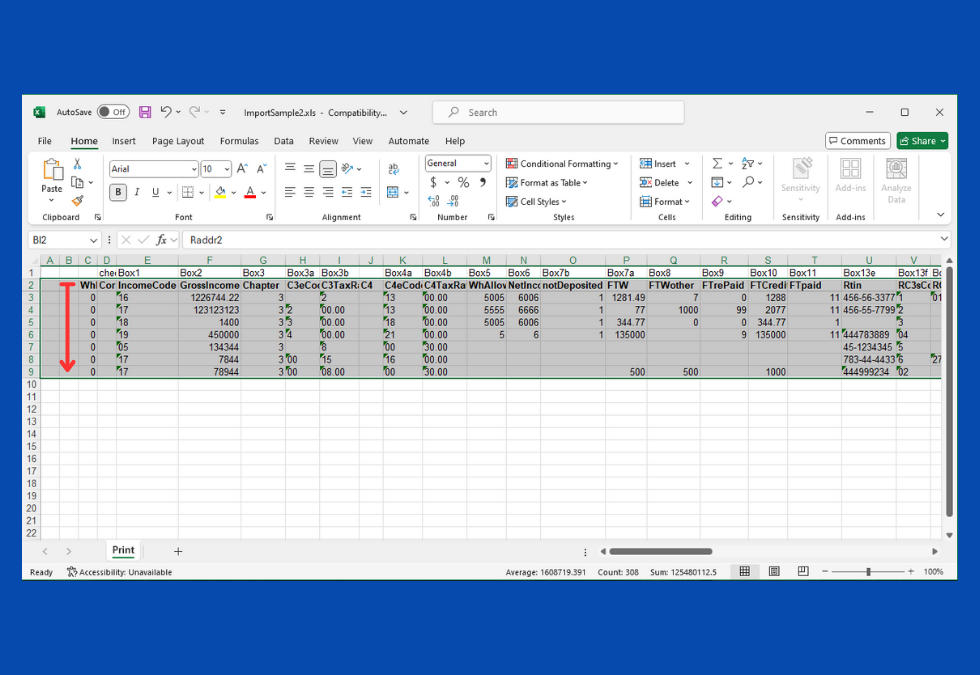Click the AutoSum sigma icon

point(717,164)
